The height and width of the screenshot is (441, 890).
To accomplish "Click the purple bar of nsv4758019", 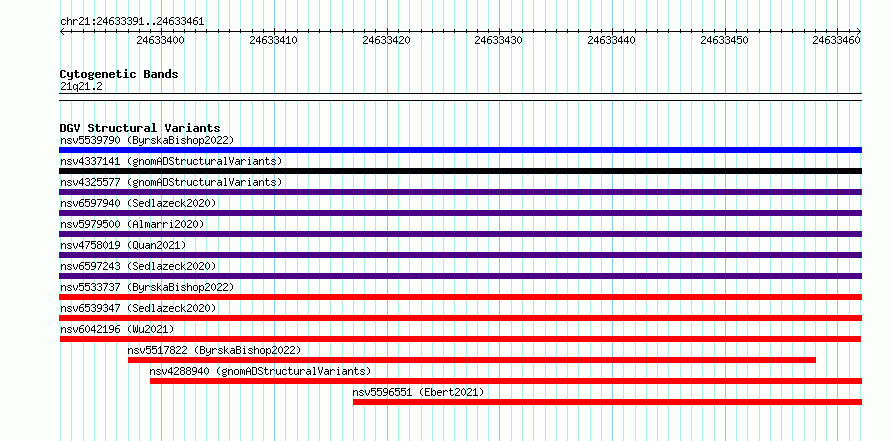I will pyautogui.click(x=460, y=255).
